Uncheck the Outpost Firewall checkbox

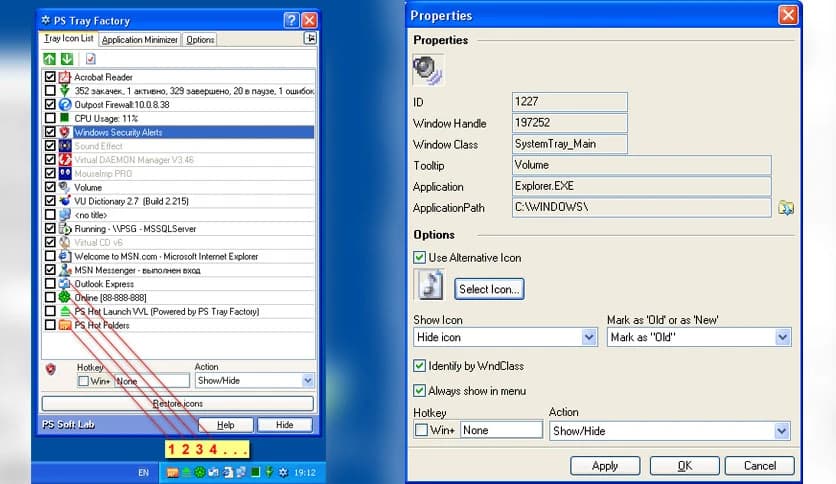click(x=50, y=104)
